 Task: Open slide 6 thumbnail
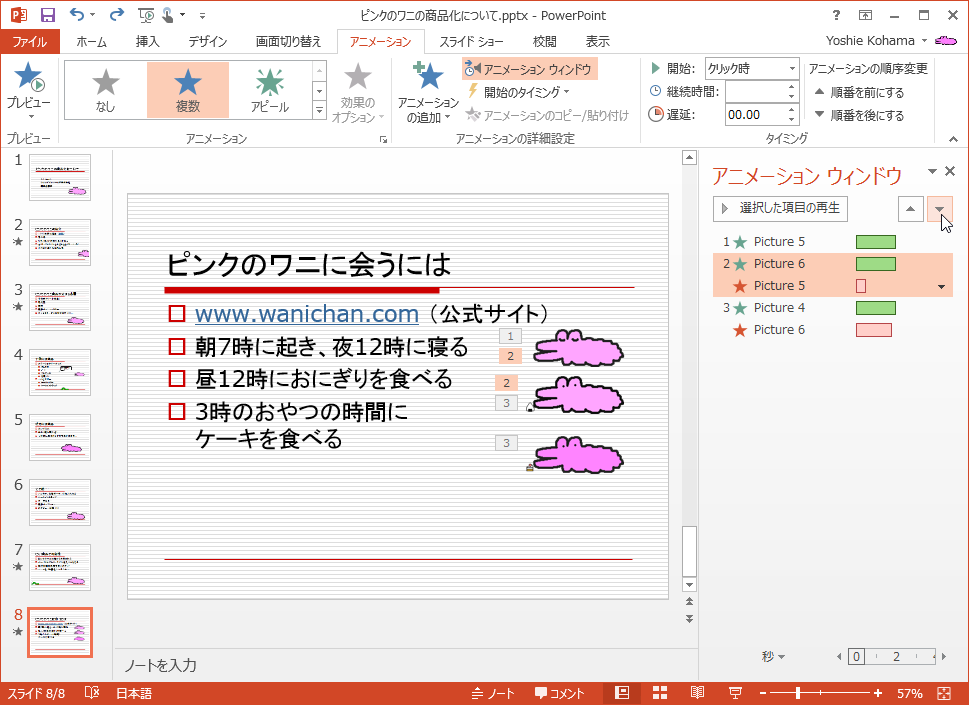60,502
